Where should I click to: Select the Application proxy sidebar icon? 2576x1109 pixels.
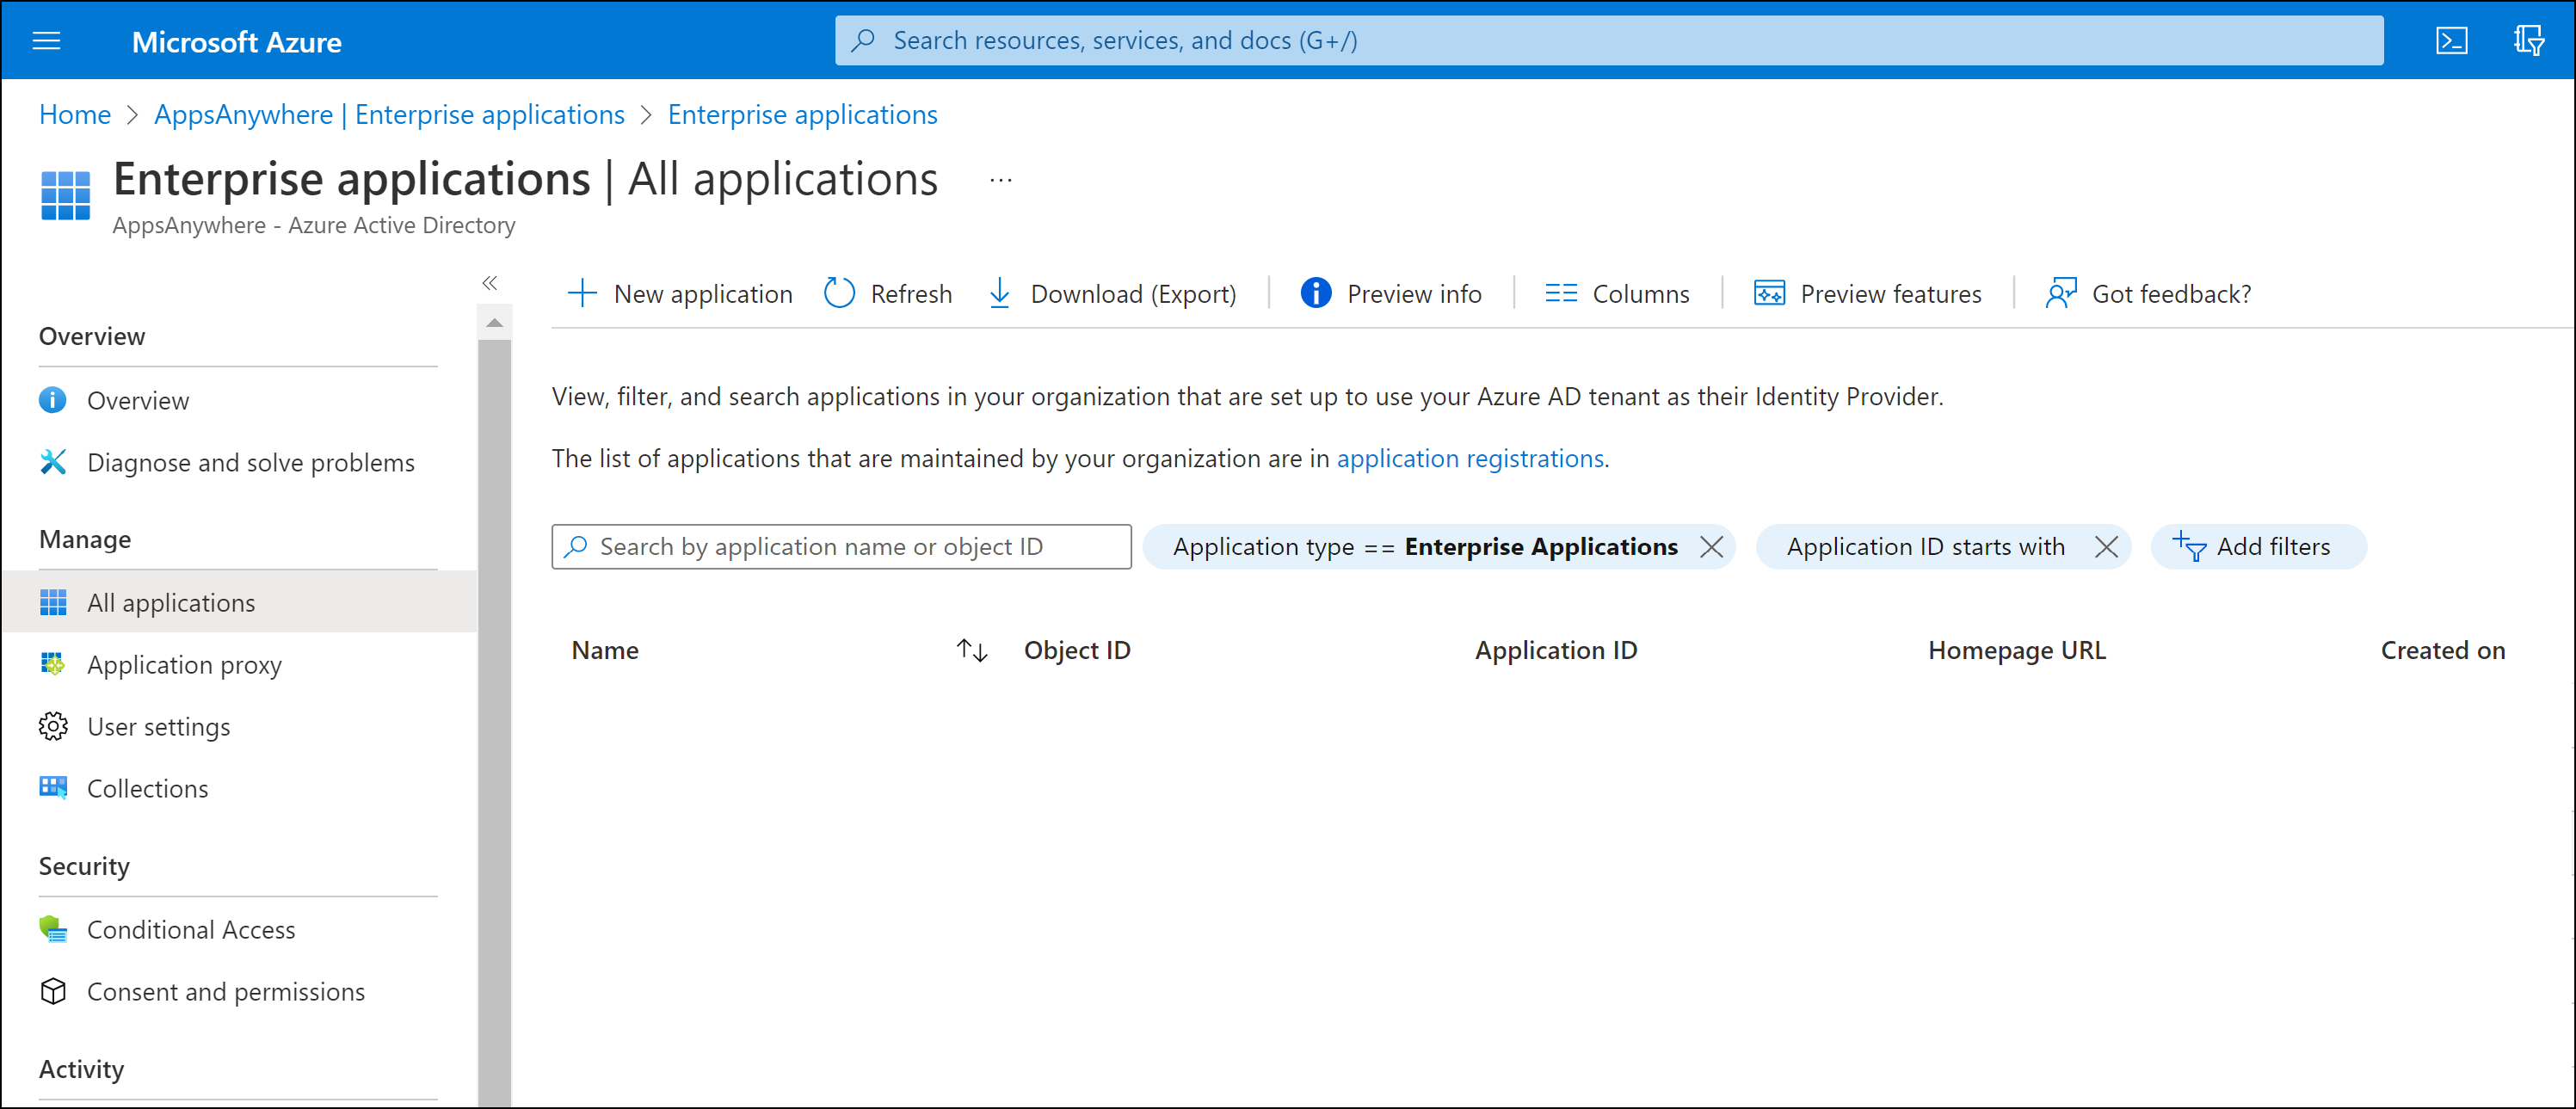pos(53,664)
